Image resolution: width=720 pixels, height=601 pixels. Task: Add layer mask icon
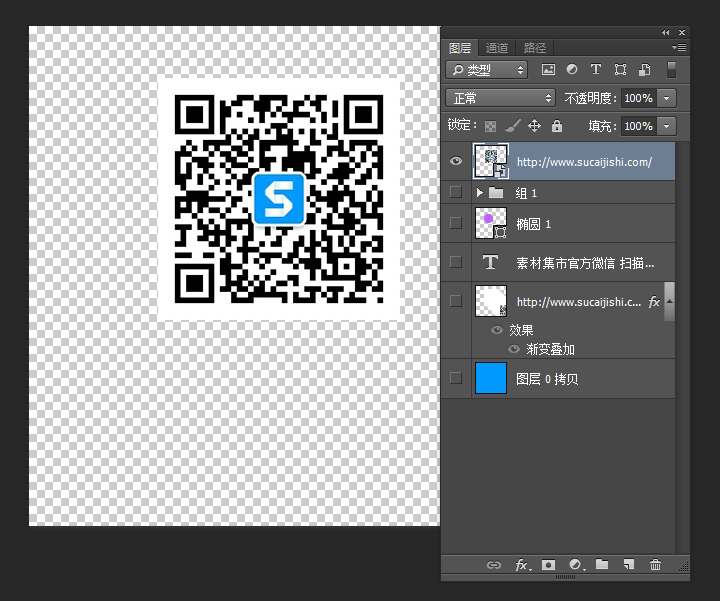point(548,565)
